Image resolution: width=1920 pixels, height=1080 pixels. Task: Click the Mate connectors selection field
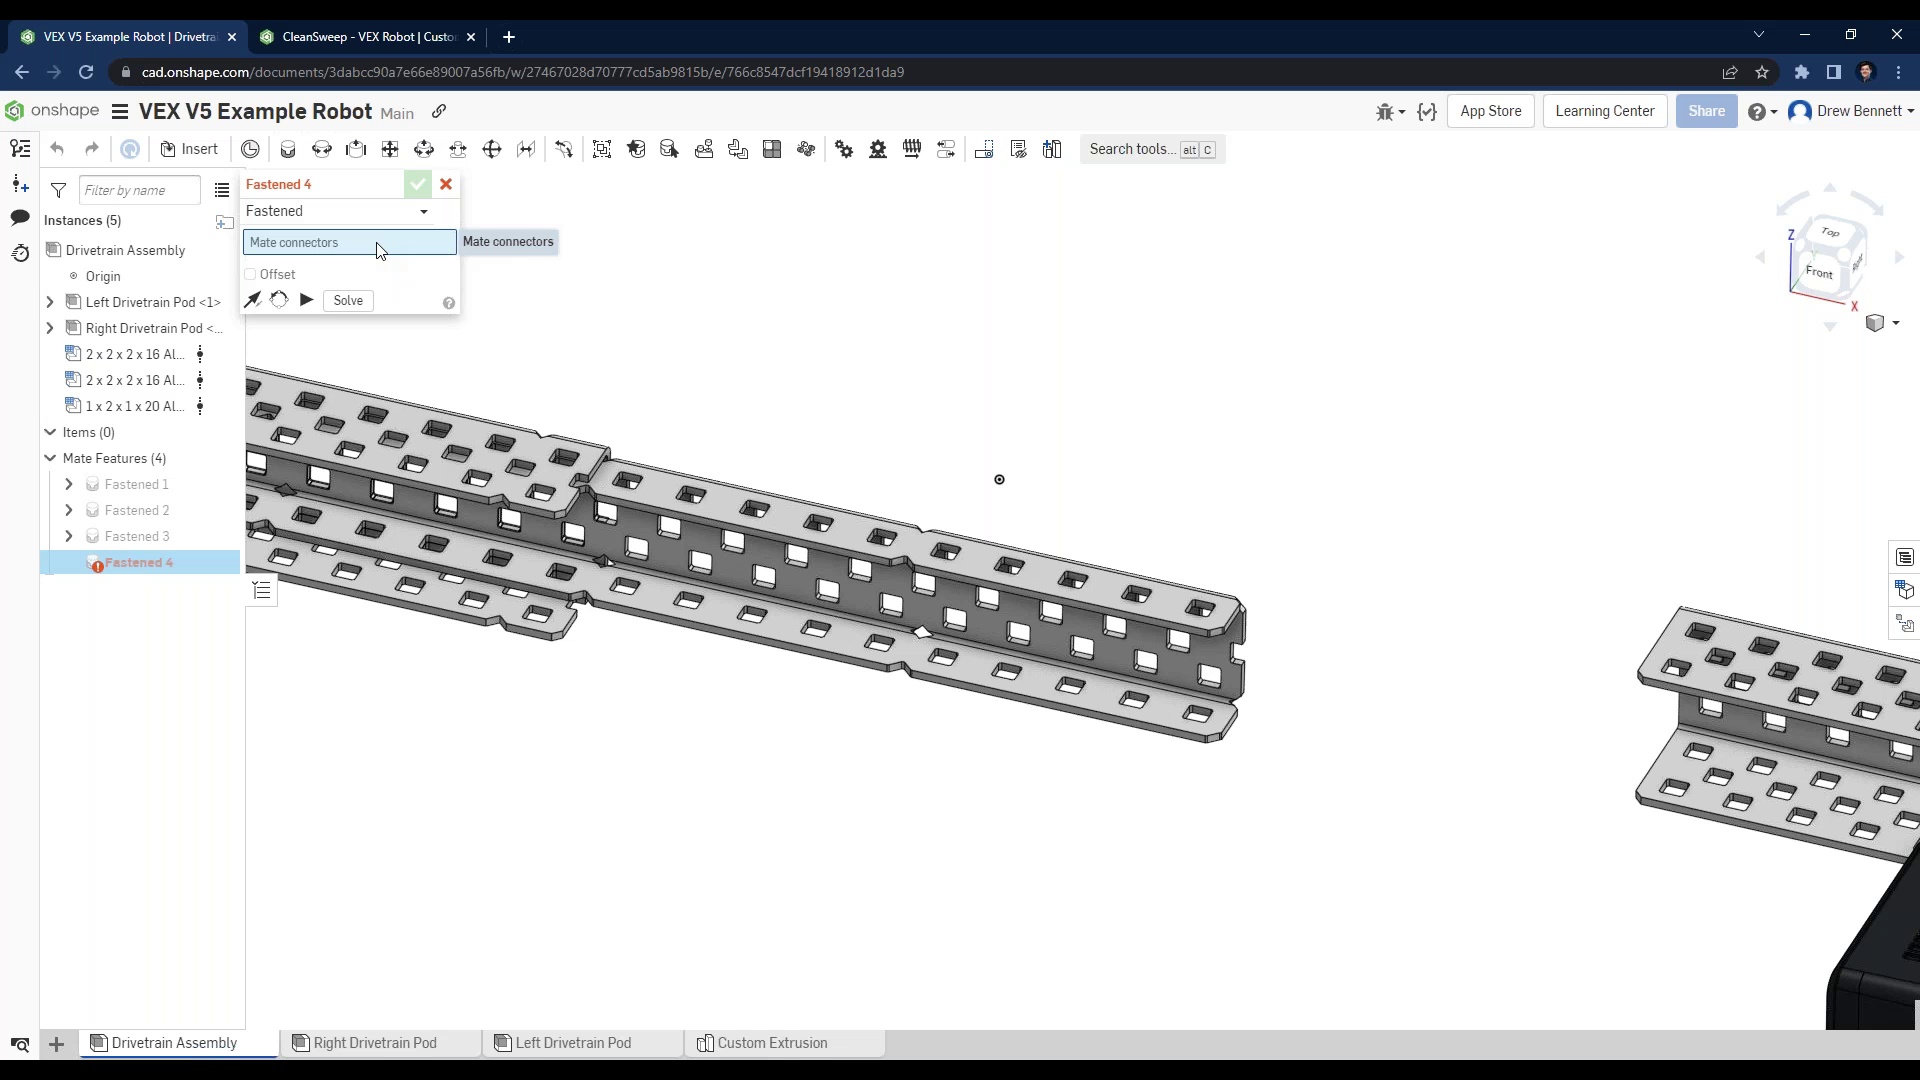point(349,242)
